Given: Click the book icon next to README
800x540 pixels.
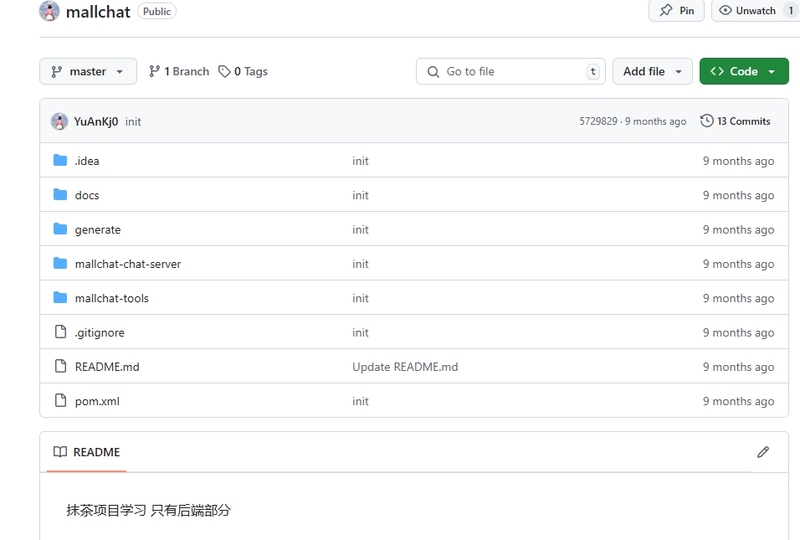Looking at the screenshot, I should click(60, 452).
